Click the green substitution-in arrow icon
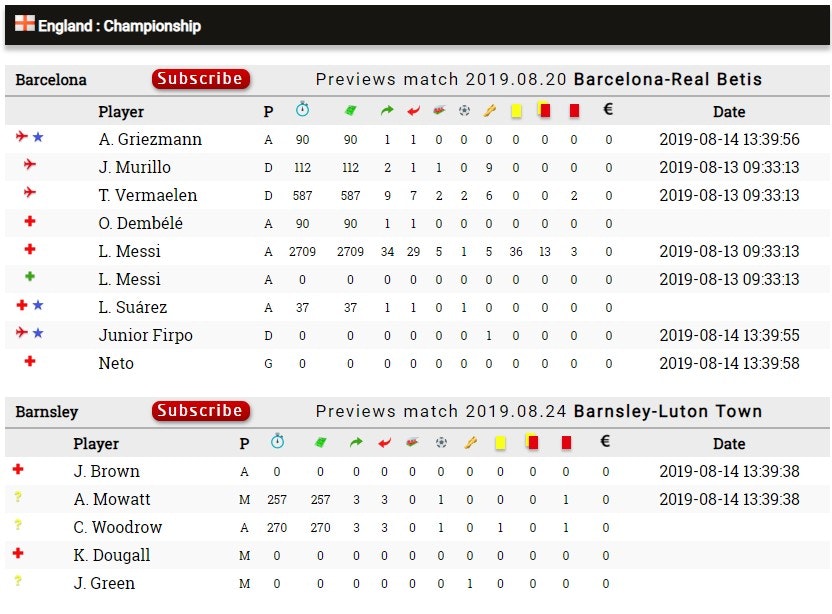 387,112
